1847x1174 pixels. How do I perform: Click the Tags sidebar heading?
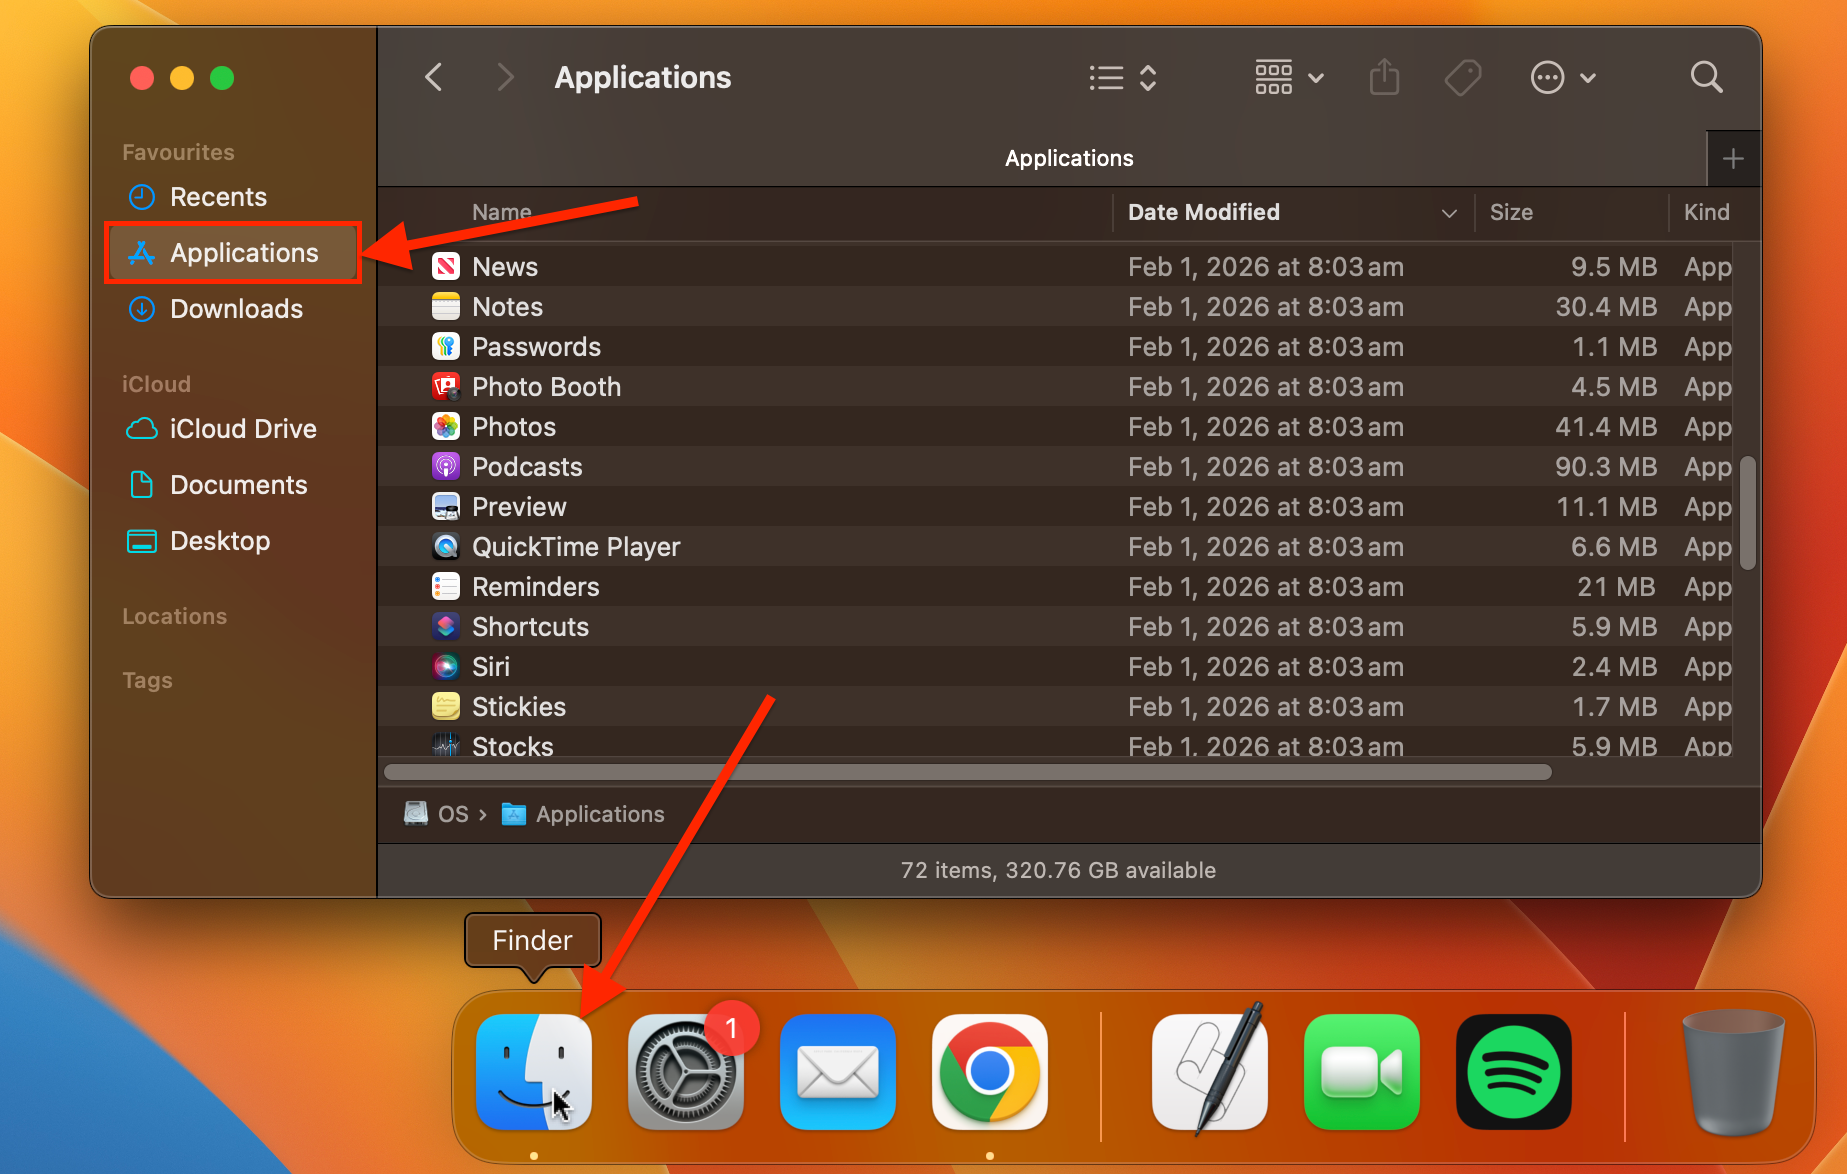(147, 680)
